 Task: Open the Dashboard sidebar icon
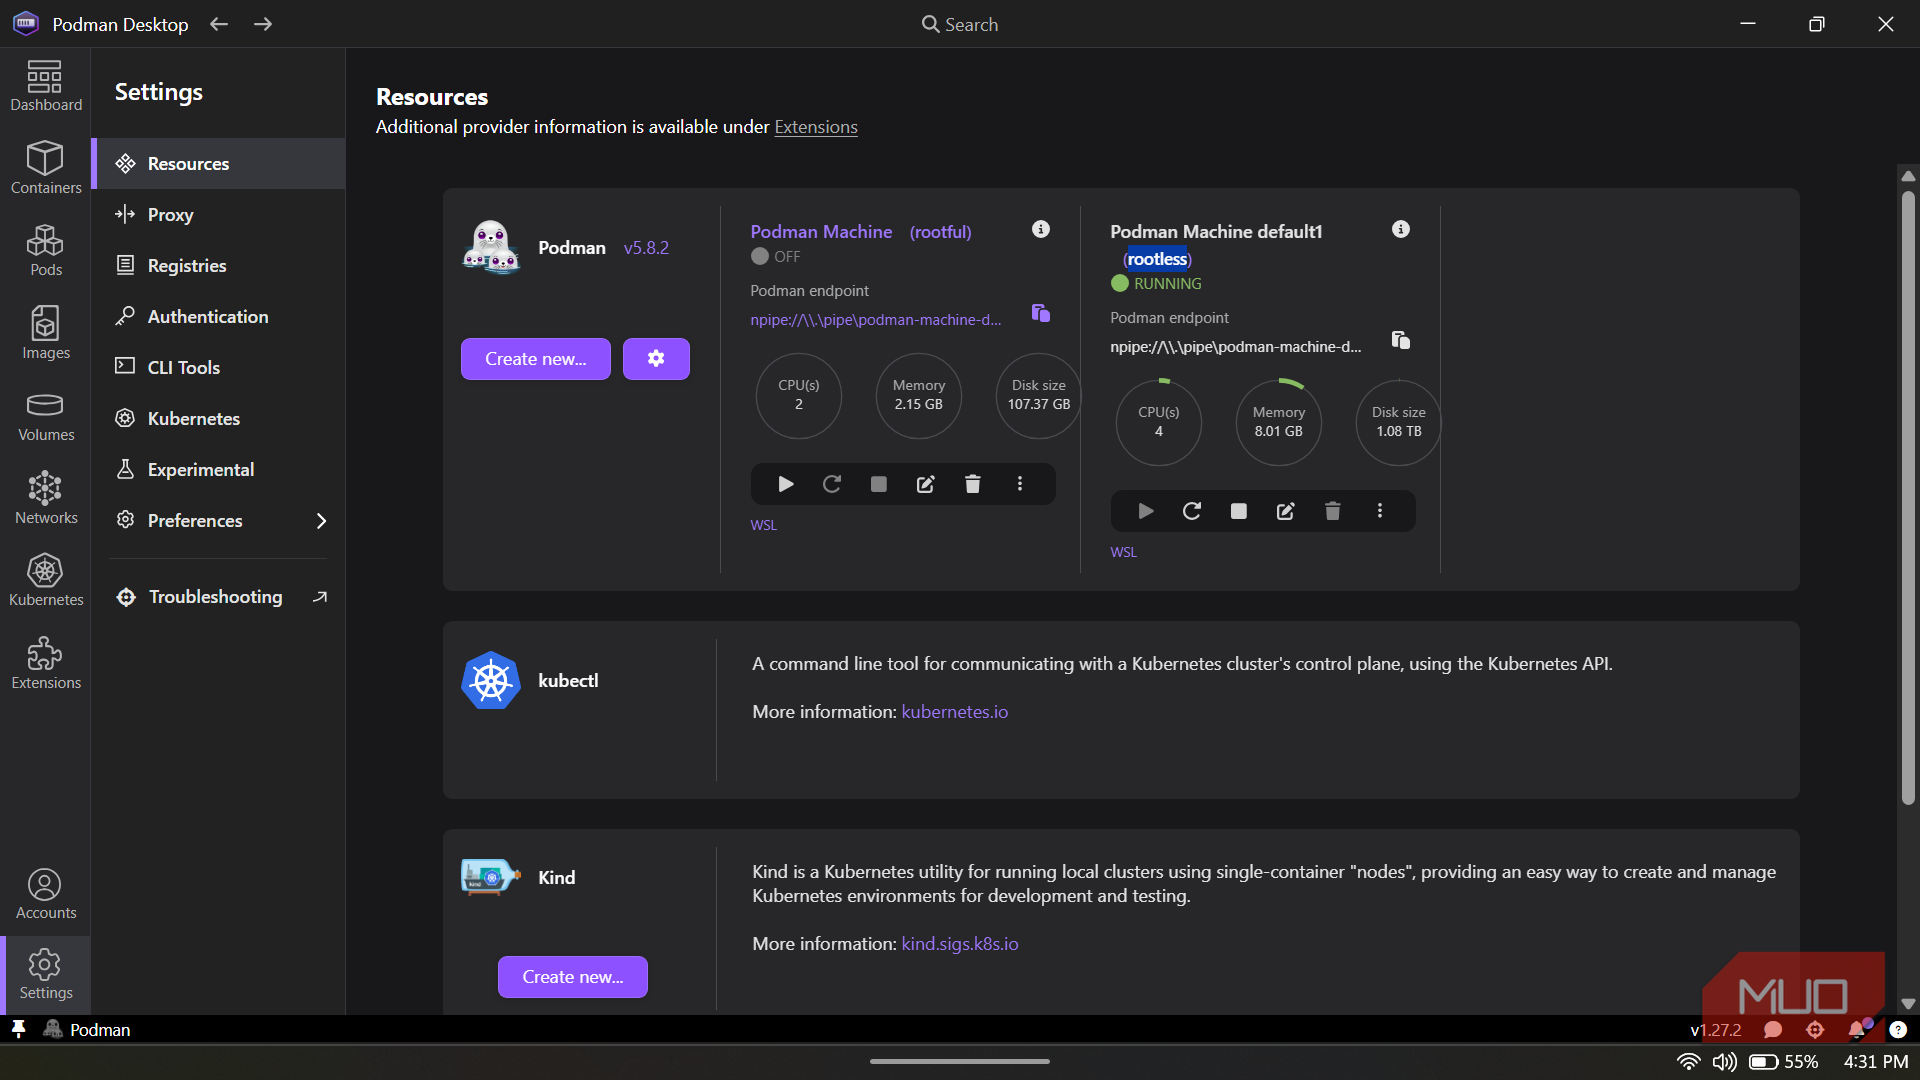[x=46, y=86]
